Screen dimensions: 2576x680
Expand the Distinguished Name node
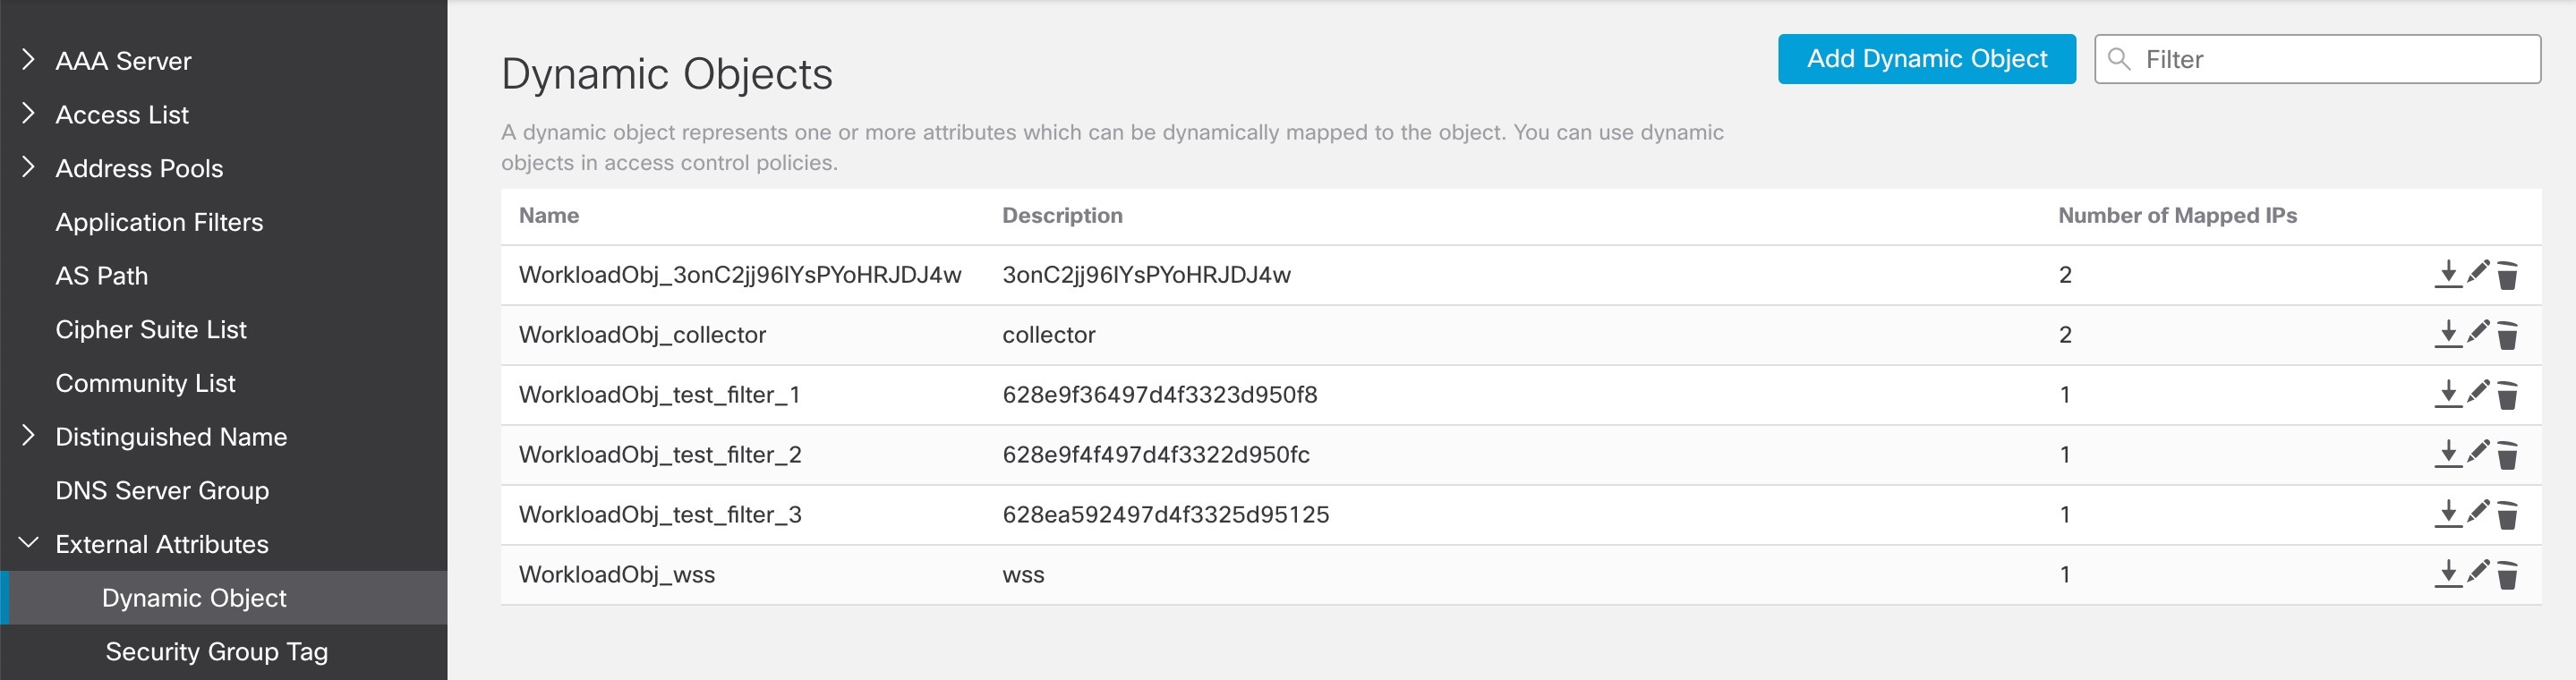[x=28, y=436]
